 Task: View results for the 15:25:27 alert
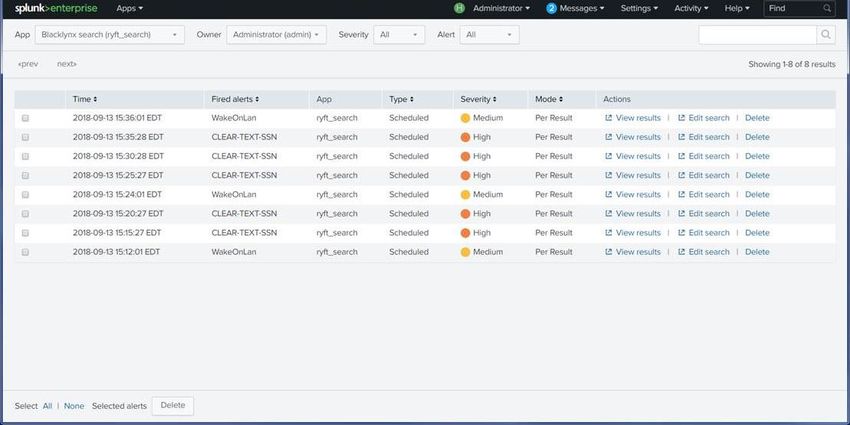633,176
